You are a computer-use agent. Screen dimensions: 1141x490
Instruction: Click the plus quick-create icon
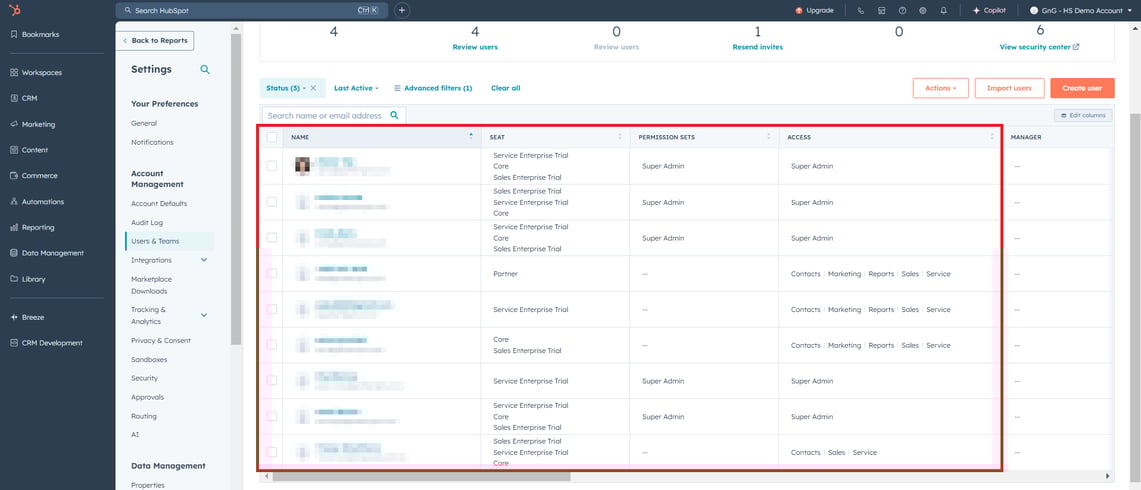402,11
